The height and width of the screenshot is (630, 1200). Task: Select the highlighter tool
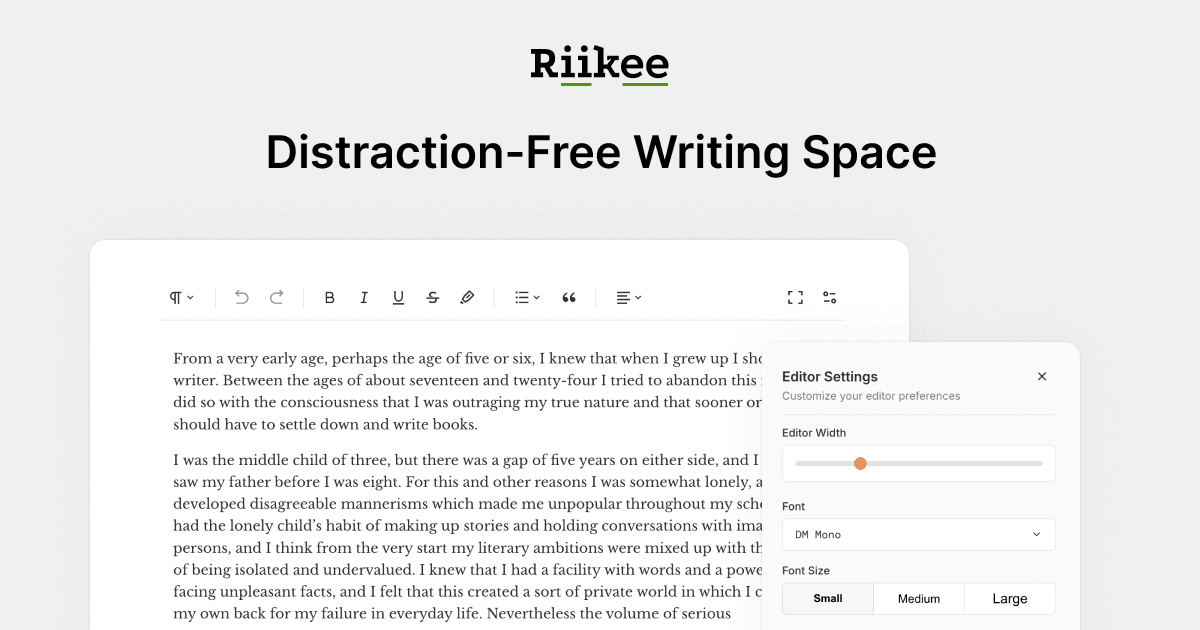point(467,297)
